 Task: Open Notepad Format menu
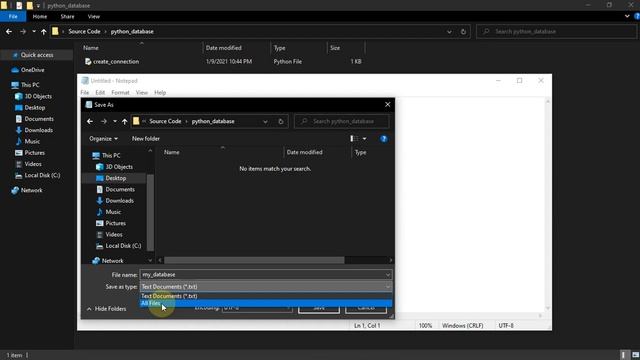[x=120, y=93]
